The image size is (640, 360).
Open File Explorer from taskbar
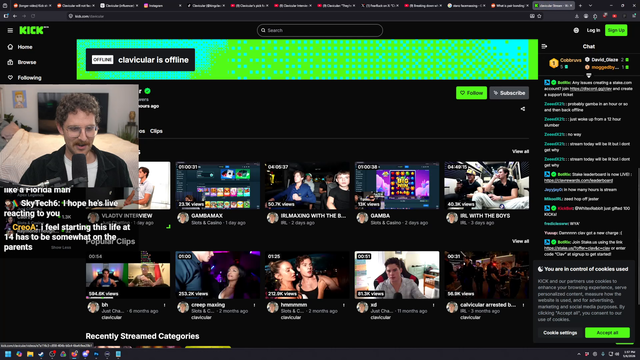click(x=30, y=354)
